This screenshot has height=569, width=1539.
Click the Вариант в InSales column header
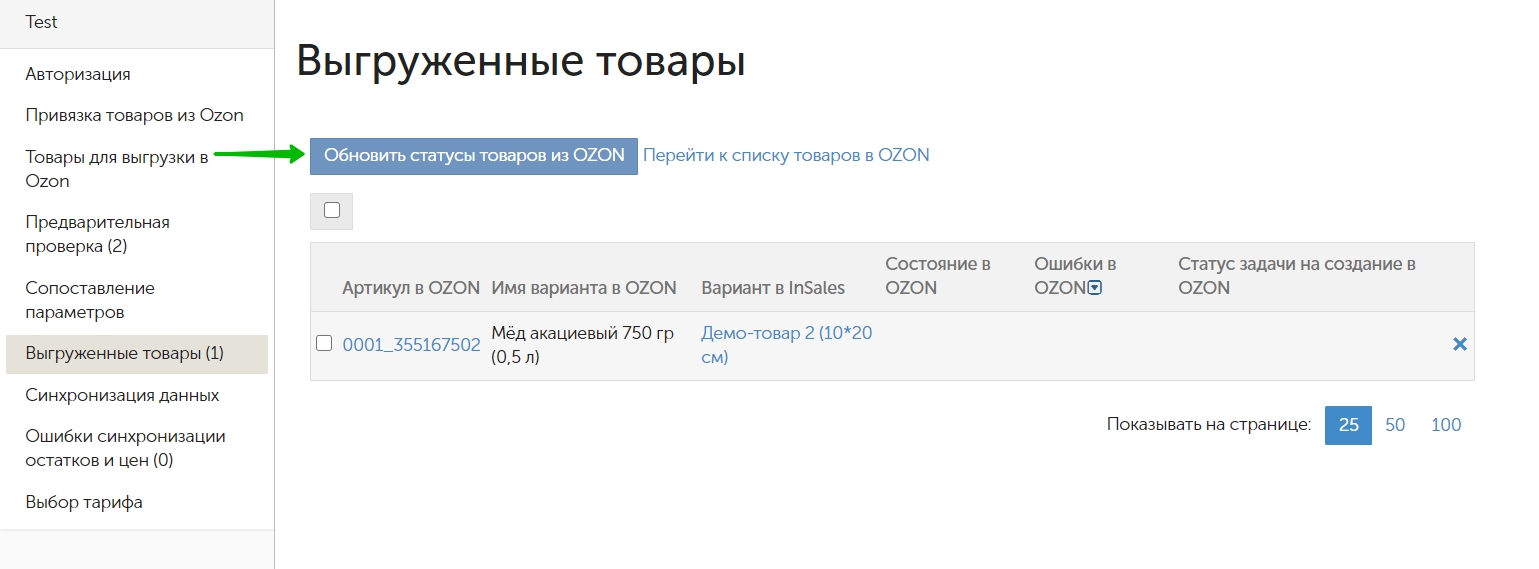click(x=773, y=288)
